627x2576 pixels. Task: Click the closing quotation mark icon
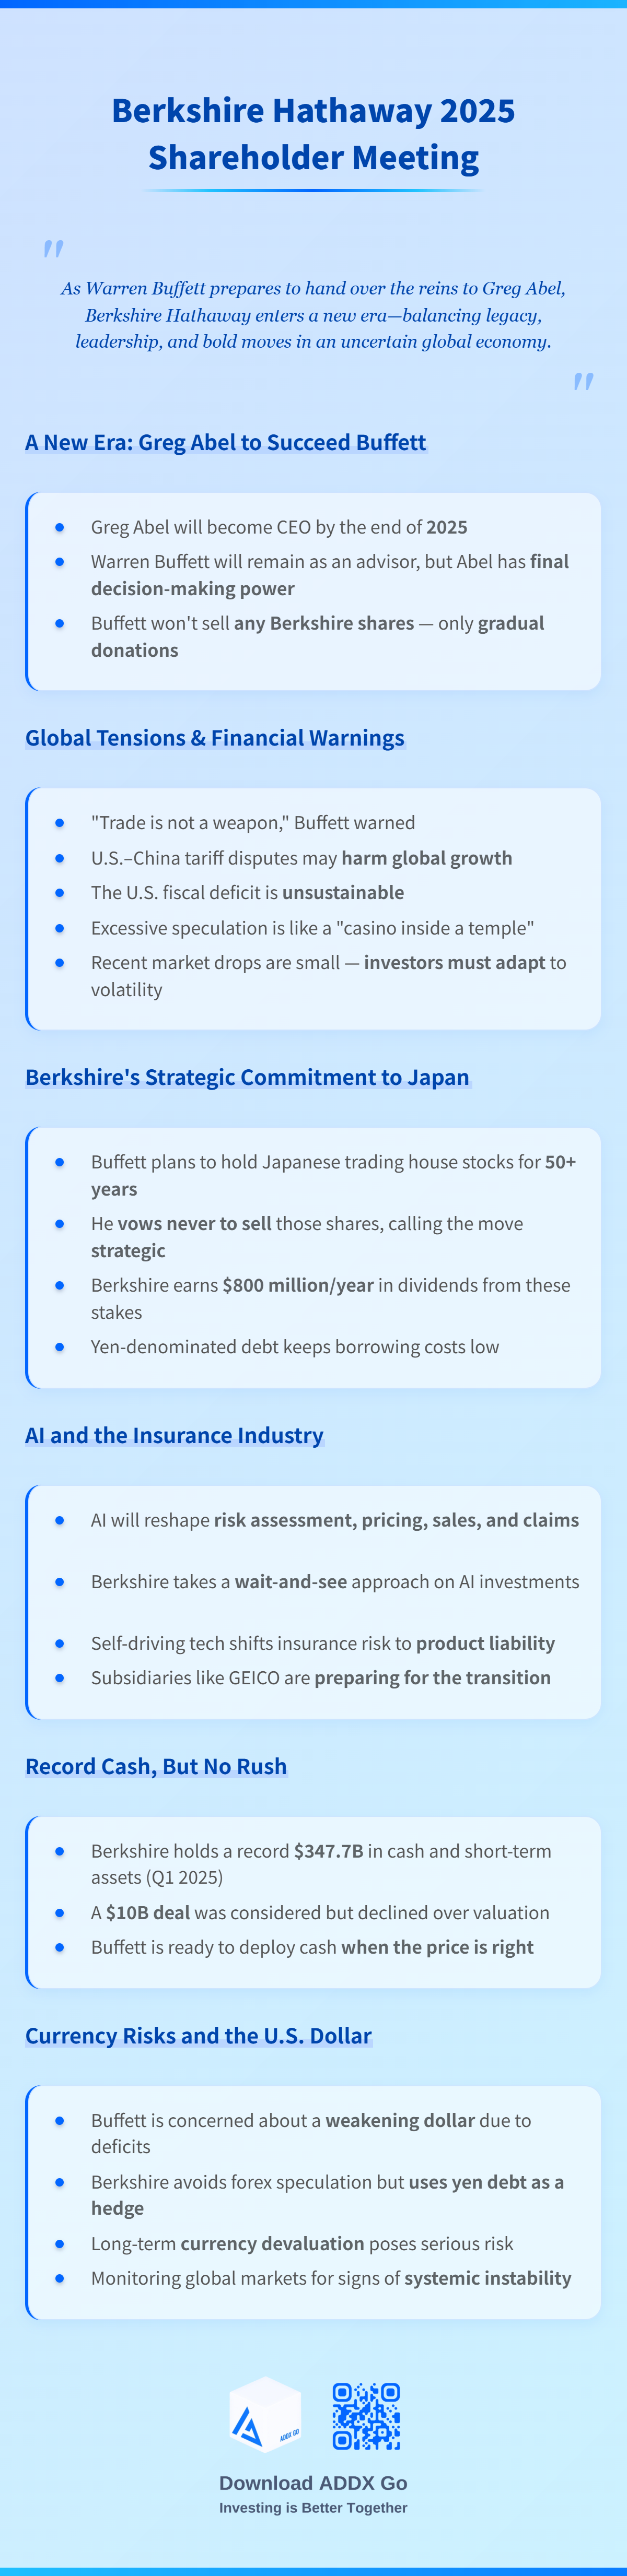[x=584, y=381]
